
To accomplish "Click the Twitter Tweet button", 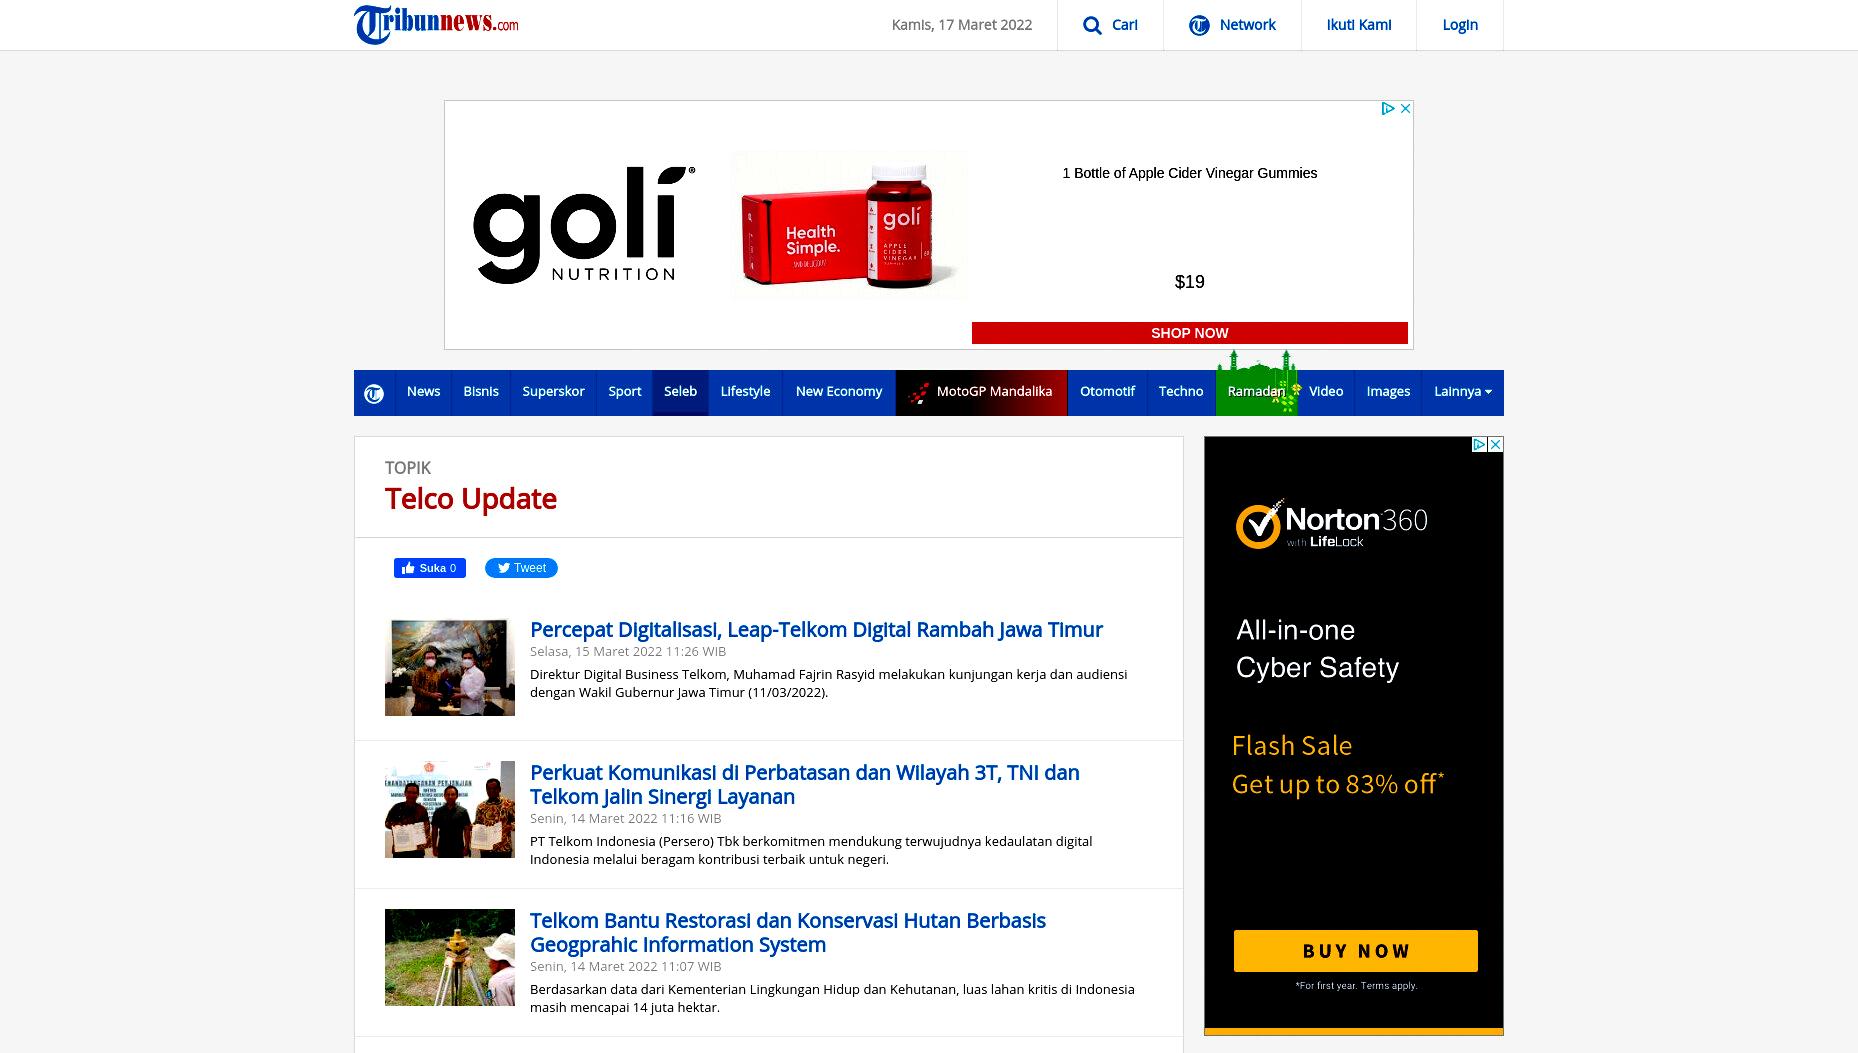I will [x=521, y=568].
